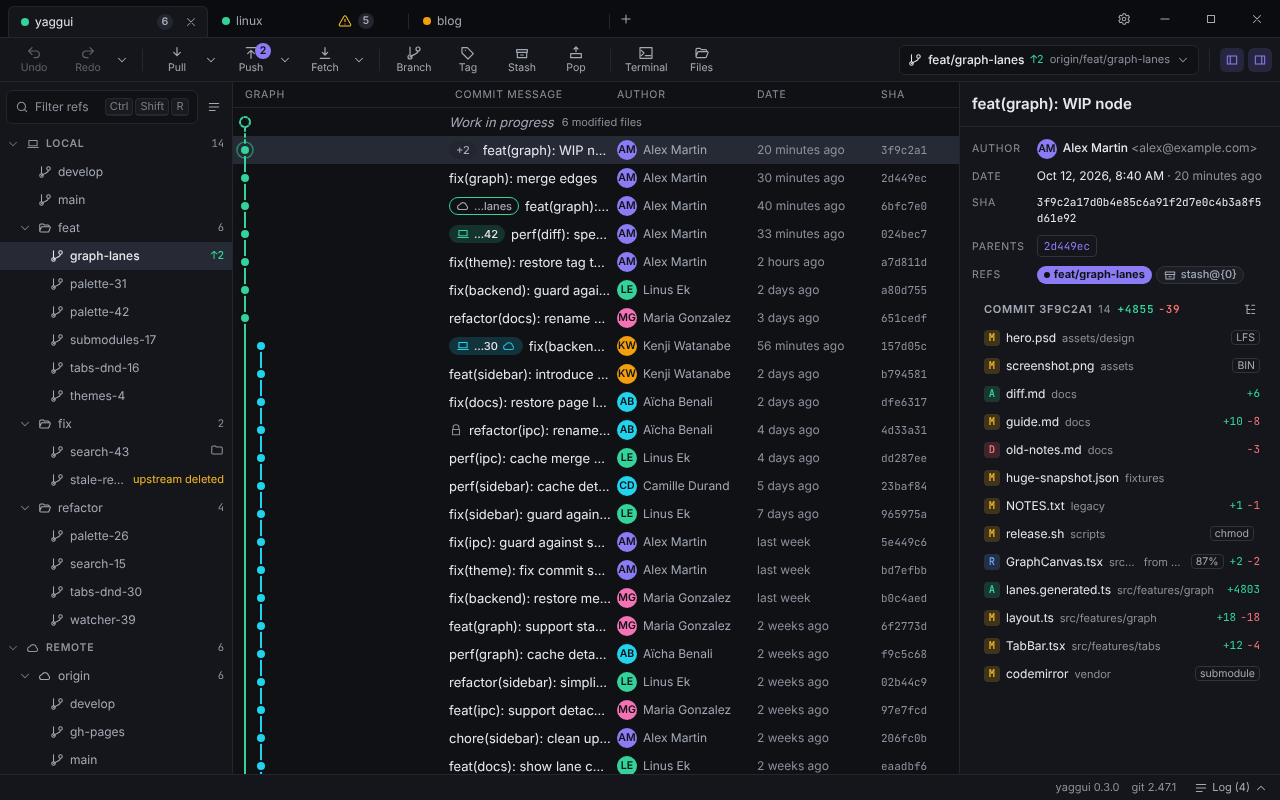Image resolution: width=1280 pixels, height=800 pixels.
Task: Open the Pull options dropdown arrow
Action: [x=211, y=60]
